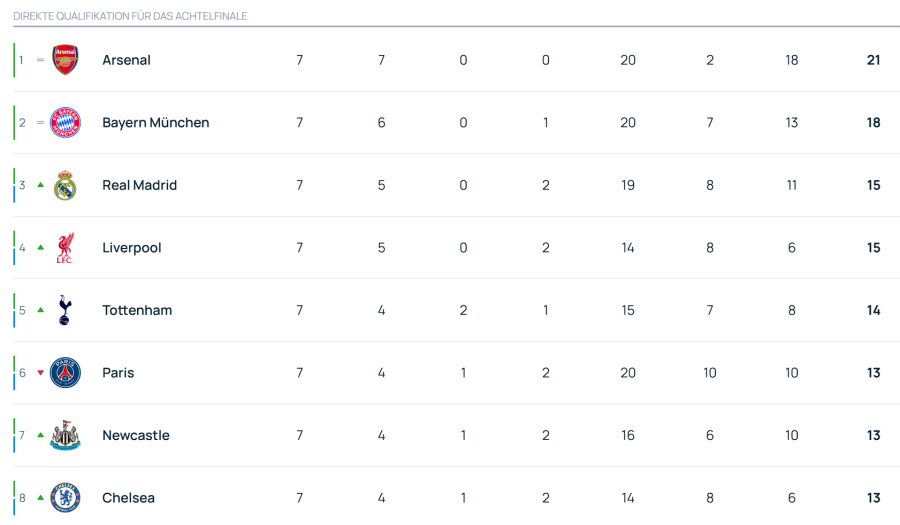Open the Bayern München team link
900x525 pixels.
tap(155, 123)
